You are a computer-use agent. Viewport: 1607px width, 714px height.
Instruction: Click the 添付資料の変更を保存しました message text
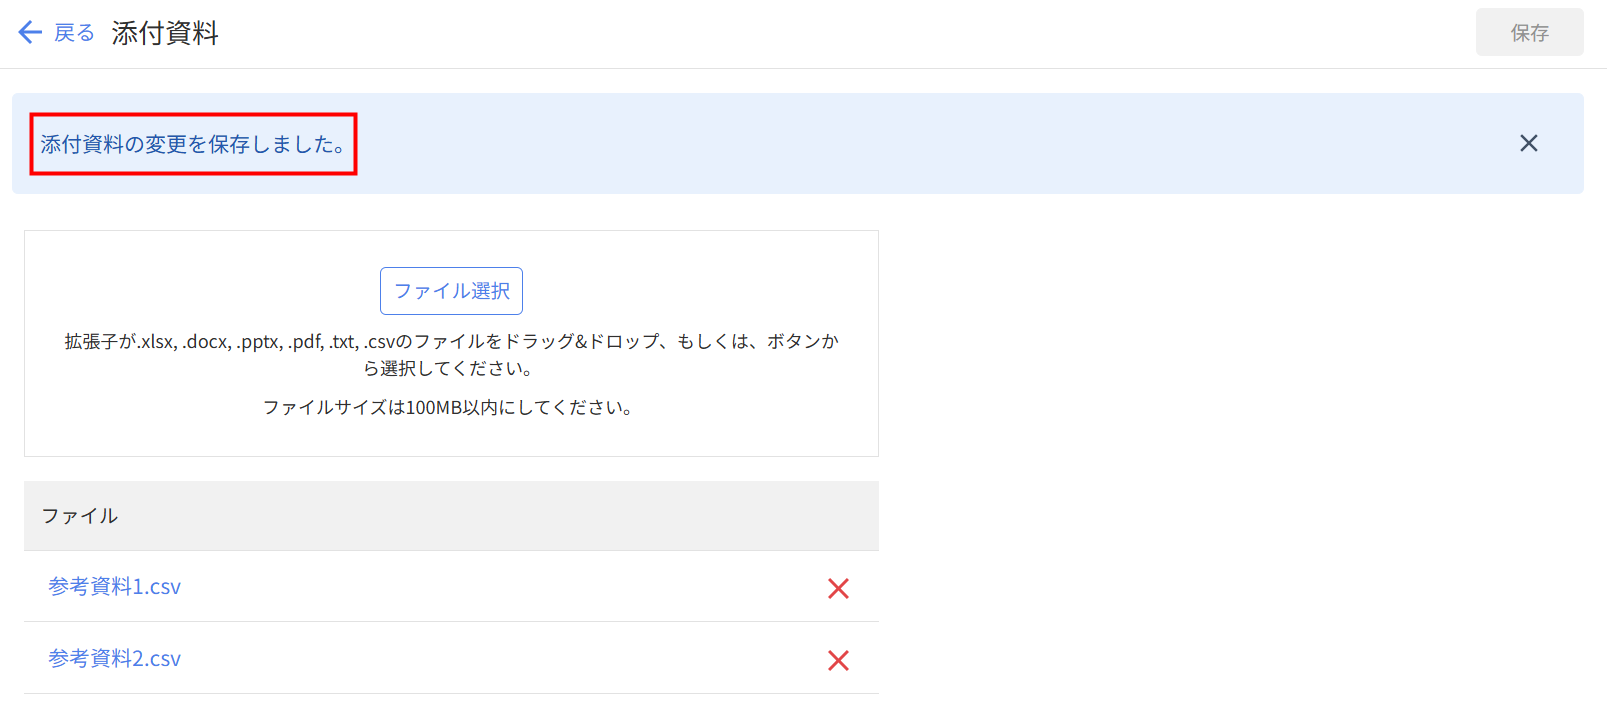tap(193, 144)
